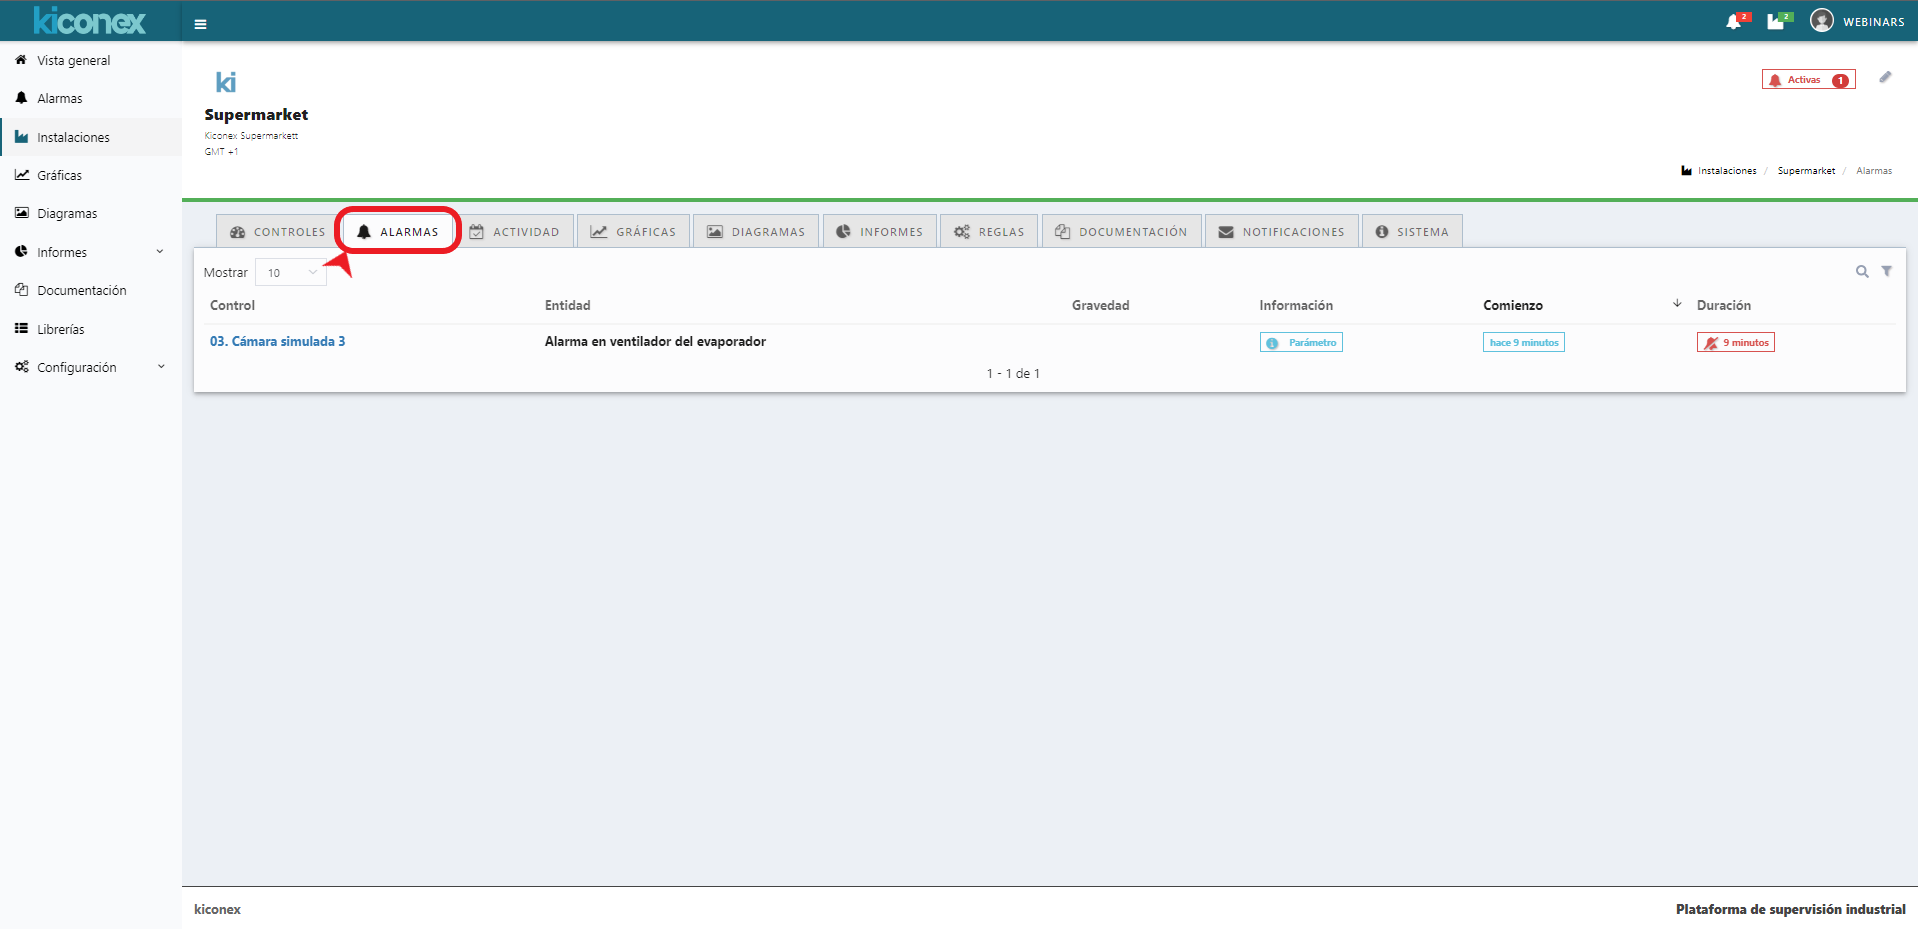Switch to the CONTROLES tab

(278, 232)
